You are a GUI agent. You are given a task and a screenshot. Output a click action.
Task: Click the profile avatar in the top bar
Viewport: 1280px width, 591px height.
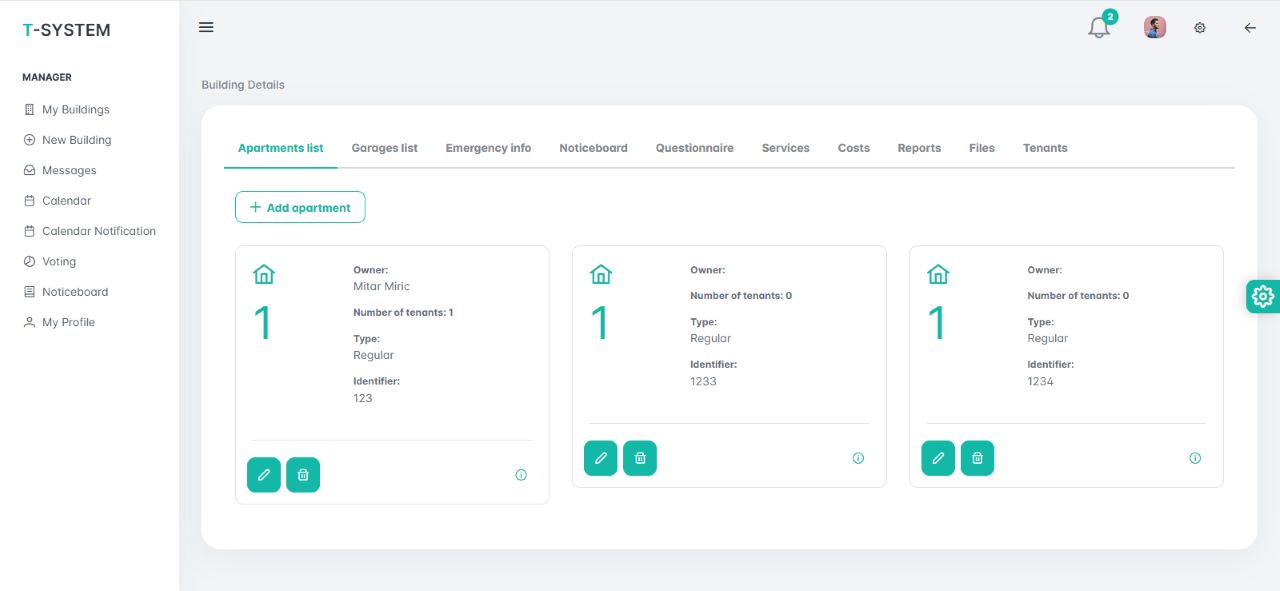tap(1154, 27)
